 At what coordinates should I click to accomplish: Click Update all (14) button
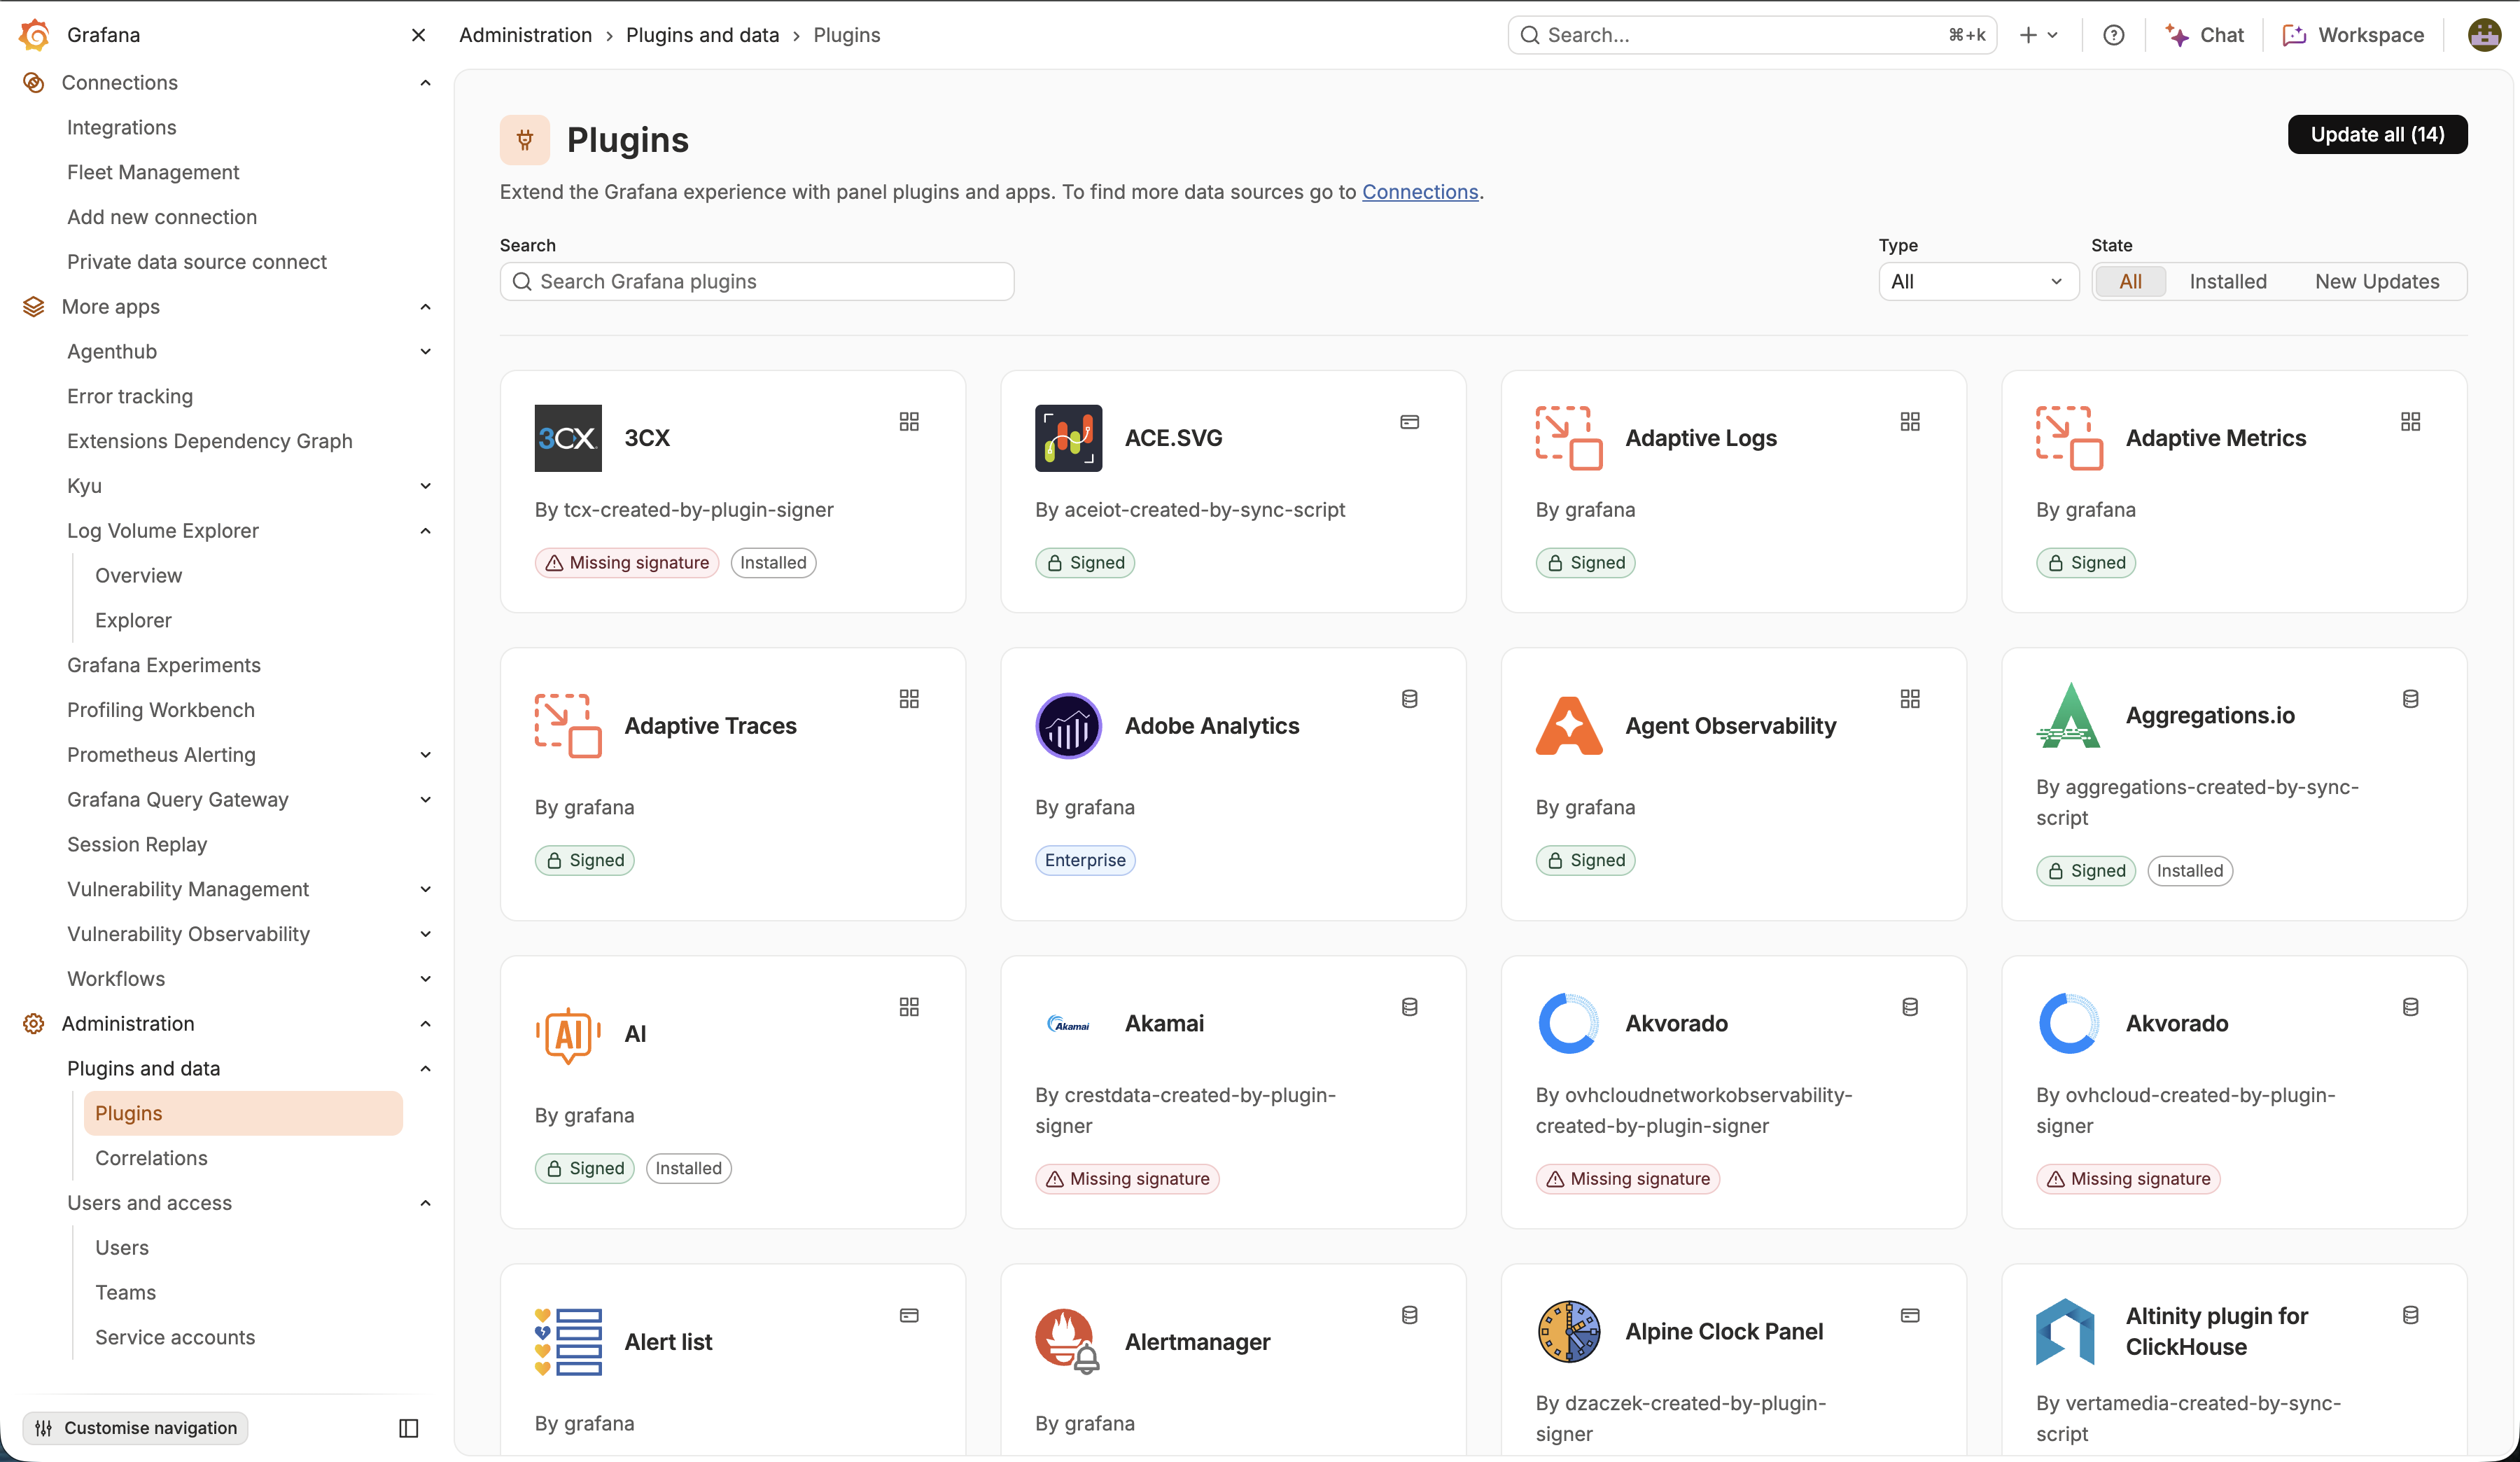click(2377, 134)
